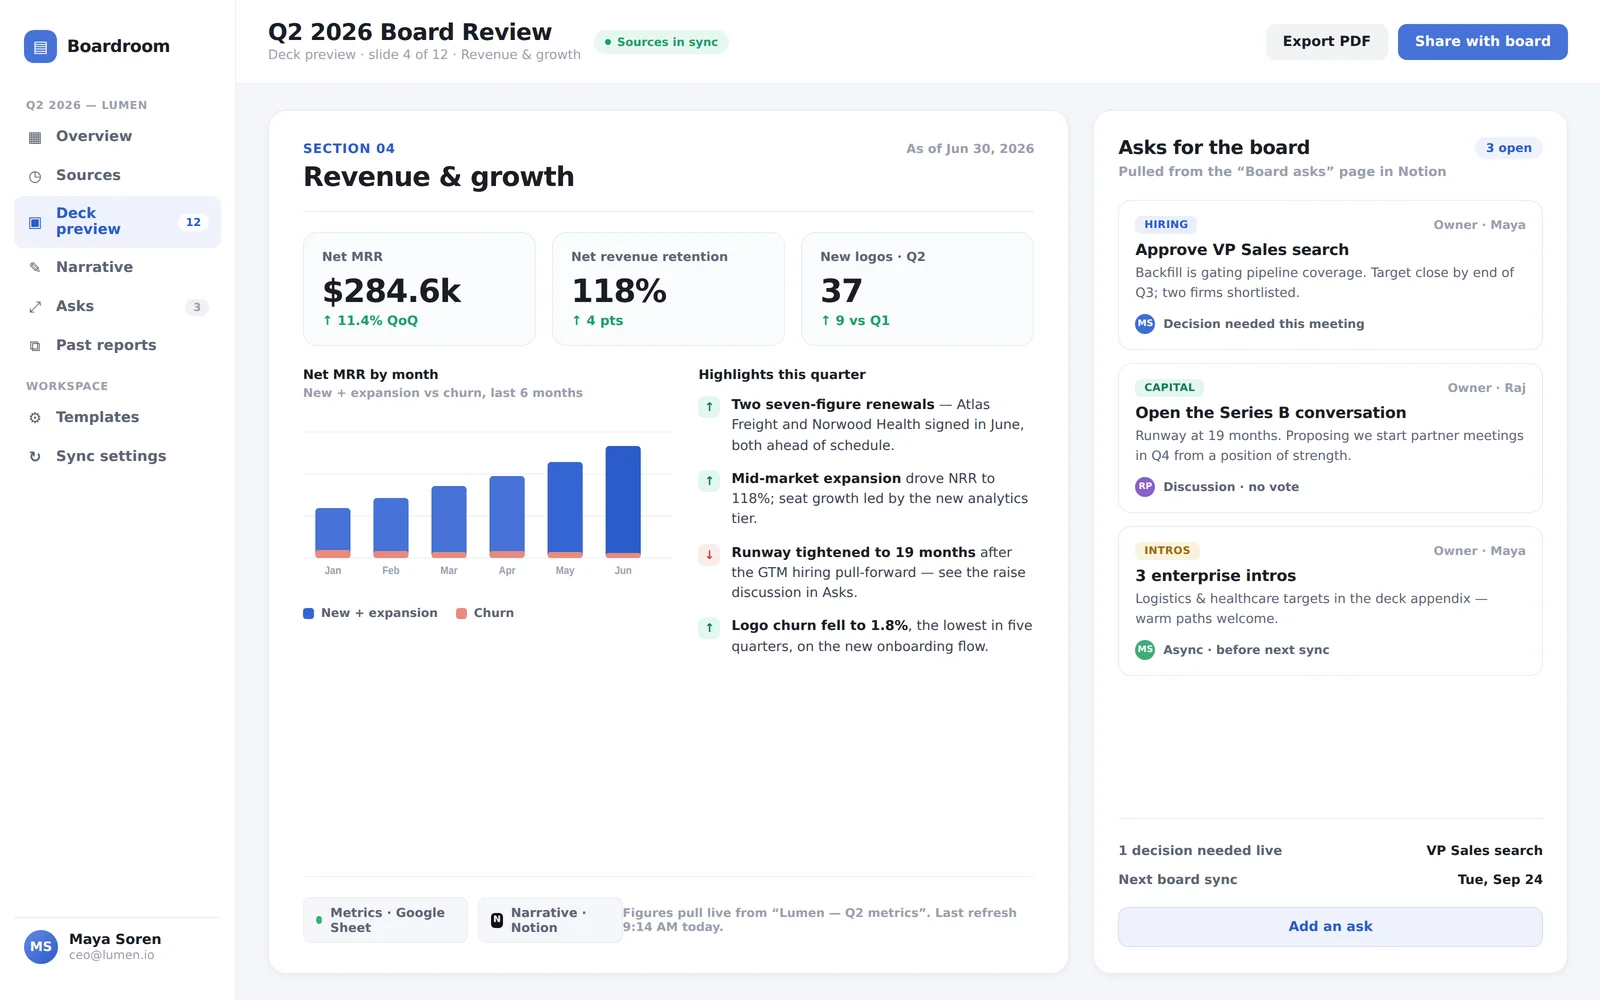This screenshot has height=1000, width=1600.
Task: Open the Net MRR $284.6k card
Action: pos(419,289)
